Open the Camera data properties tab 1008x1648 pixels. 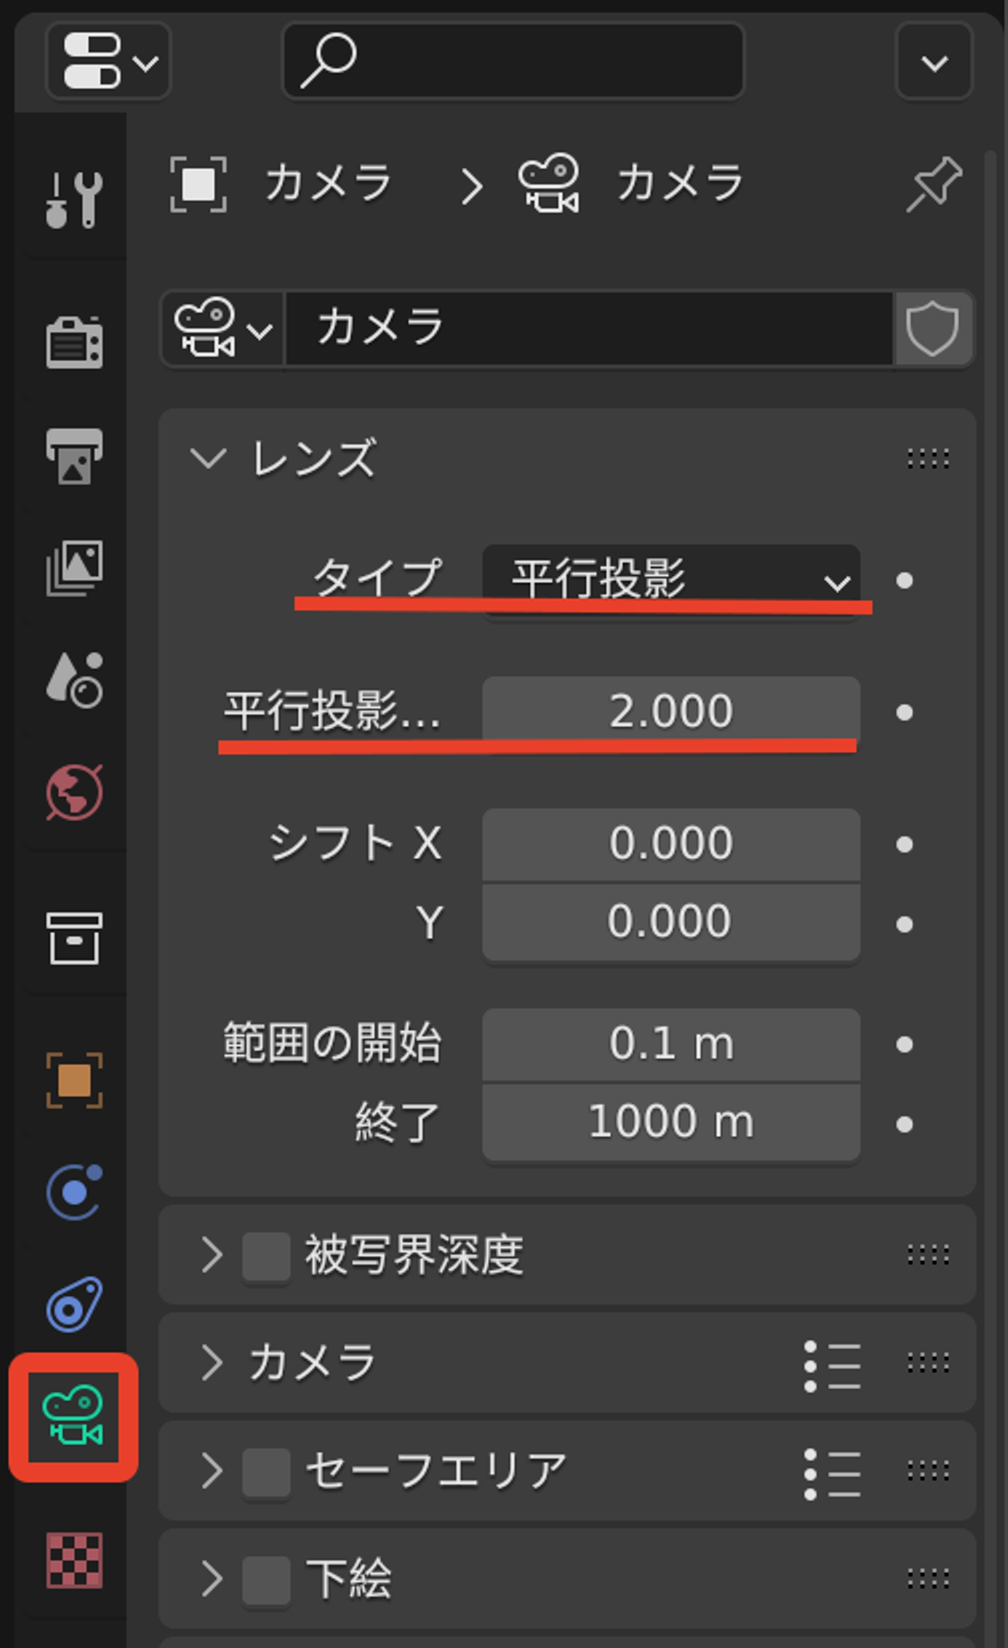pos(74,1417)
